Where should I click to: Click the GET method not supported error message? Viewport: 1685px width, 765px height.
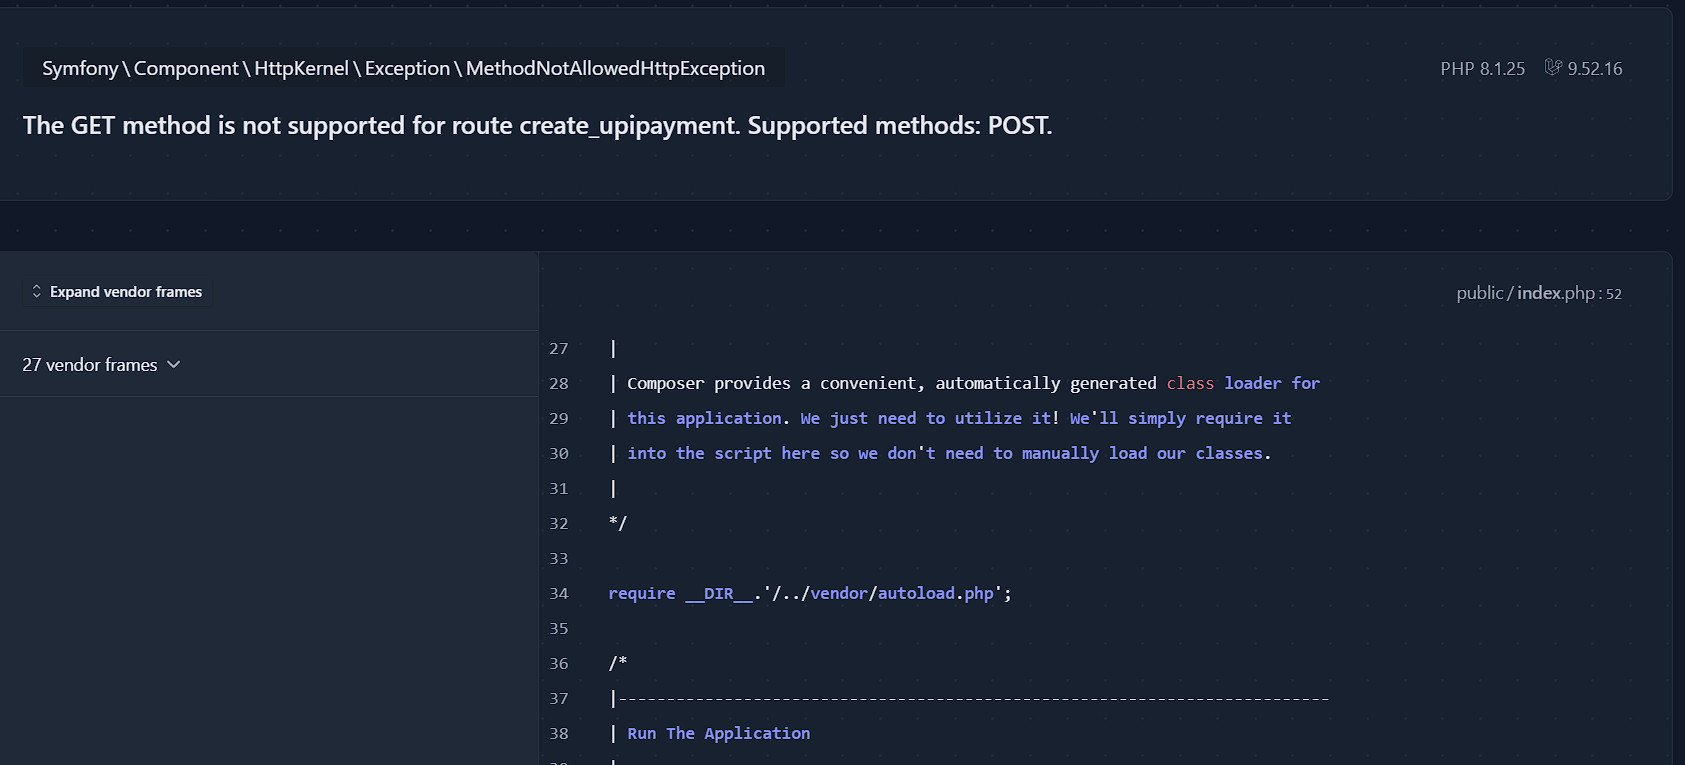click(537, 125)
